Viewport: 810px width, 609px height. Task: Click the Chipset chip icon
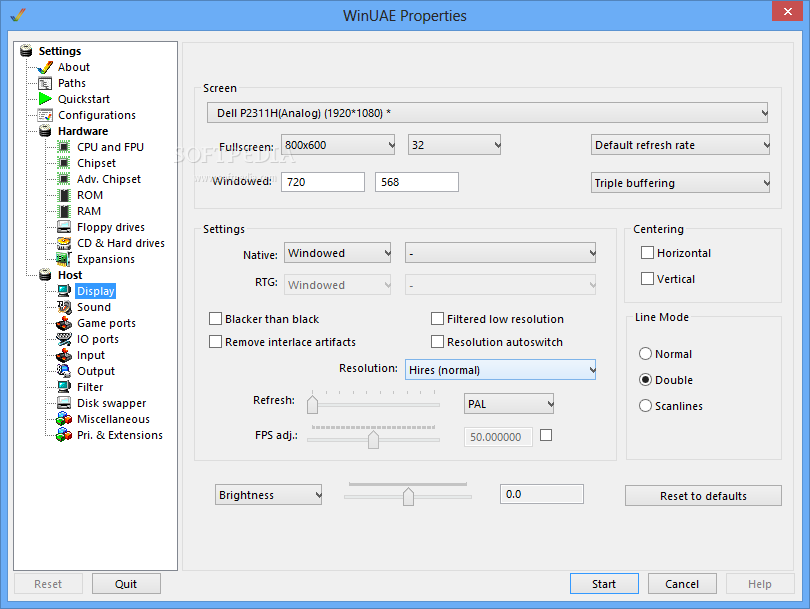64,163
